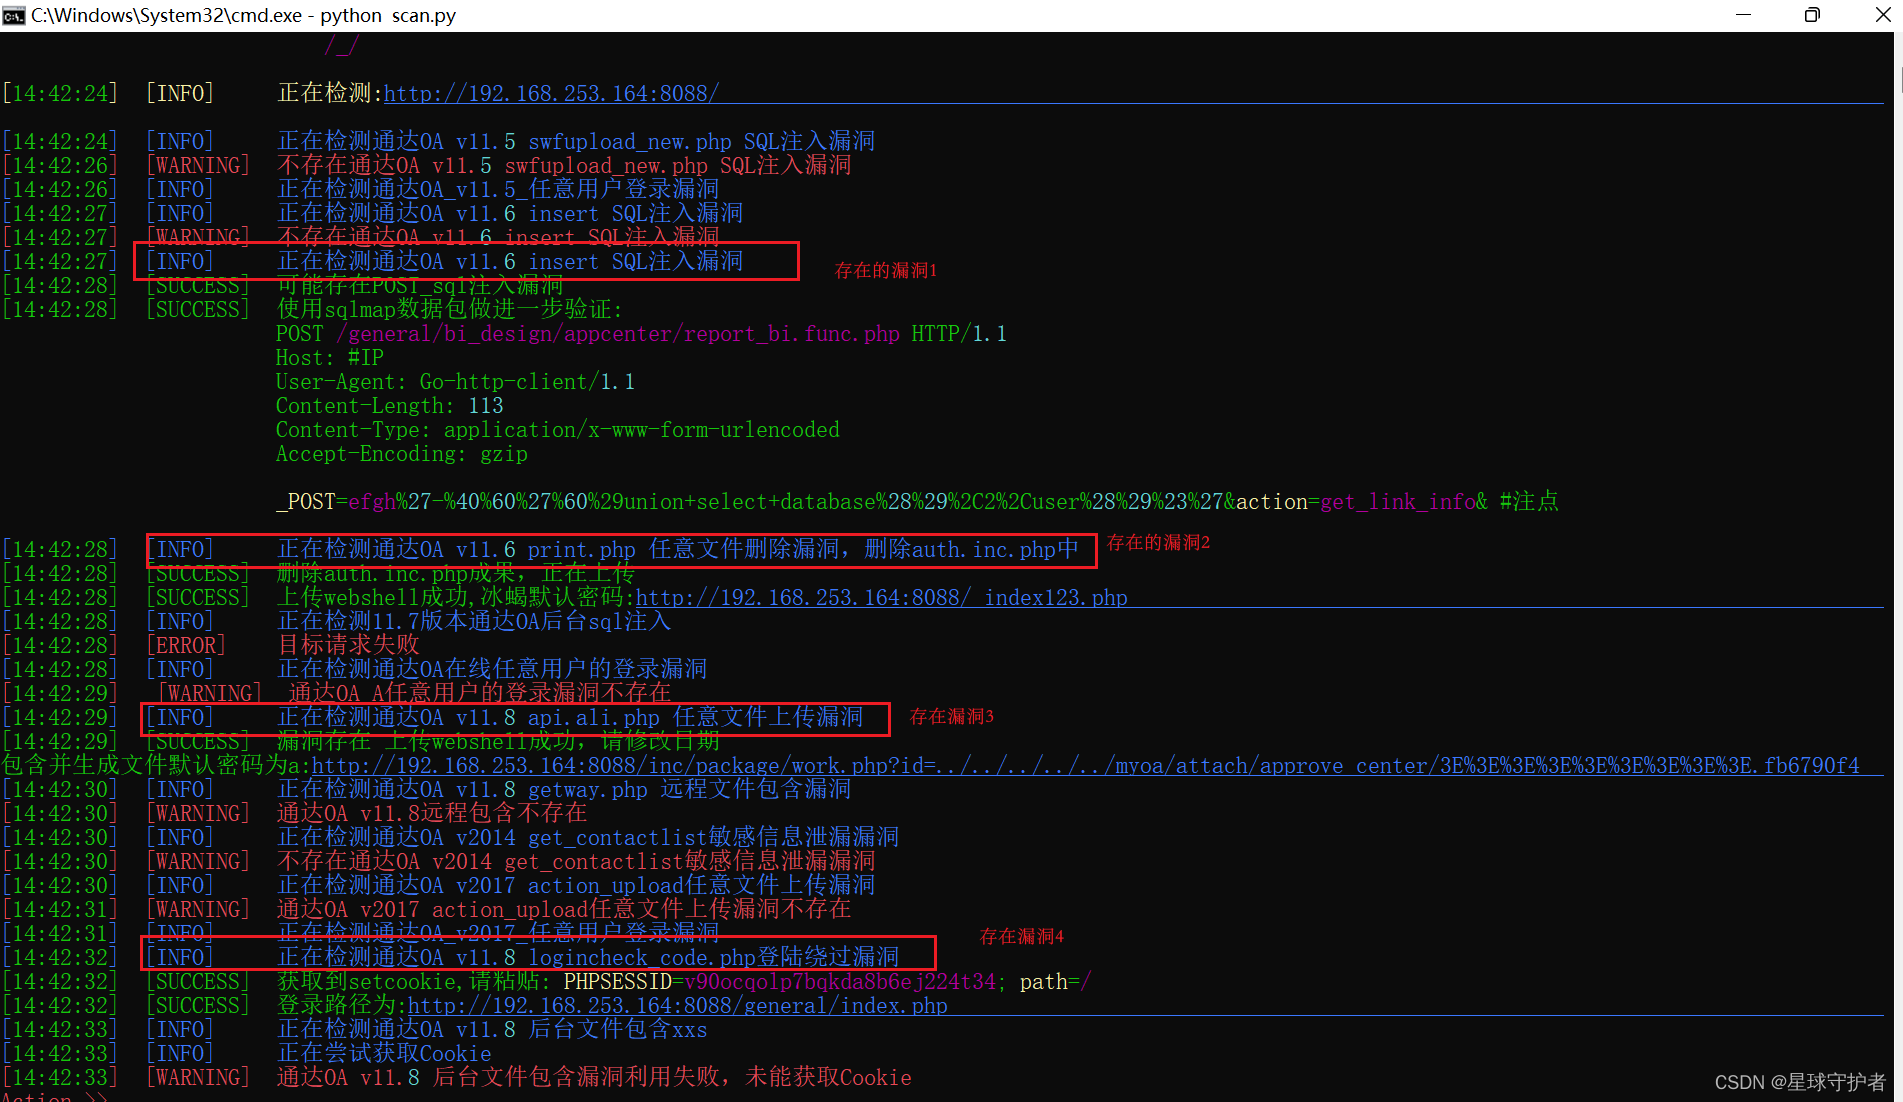Open target link http://192.168.253.164:8088/ being detected
Screen dimensions: 1903x1102
point(551,93)
